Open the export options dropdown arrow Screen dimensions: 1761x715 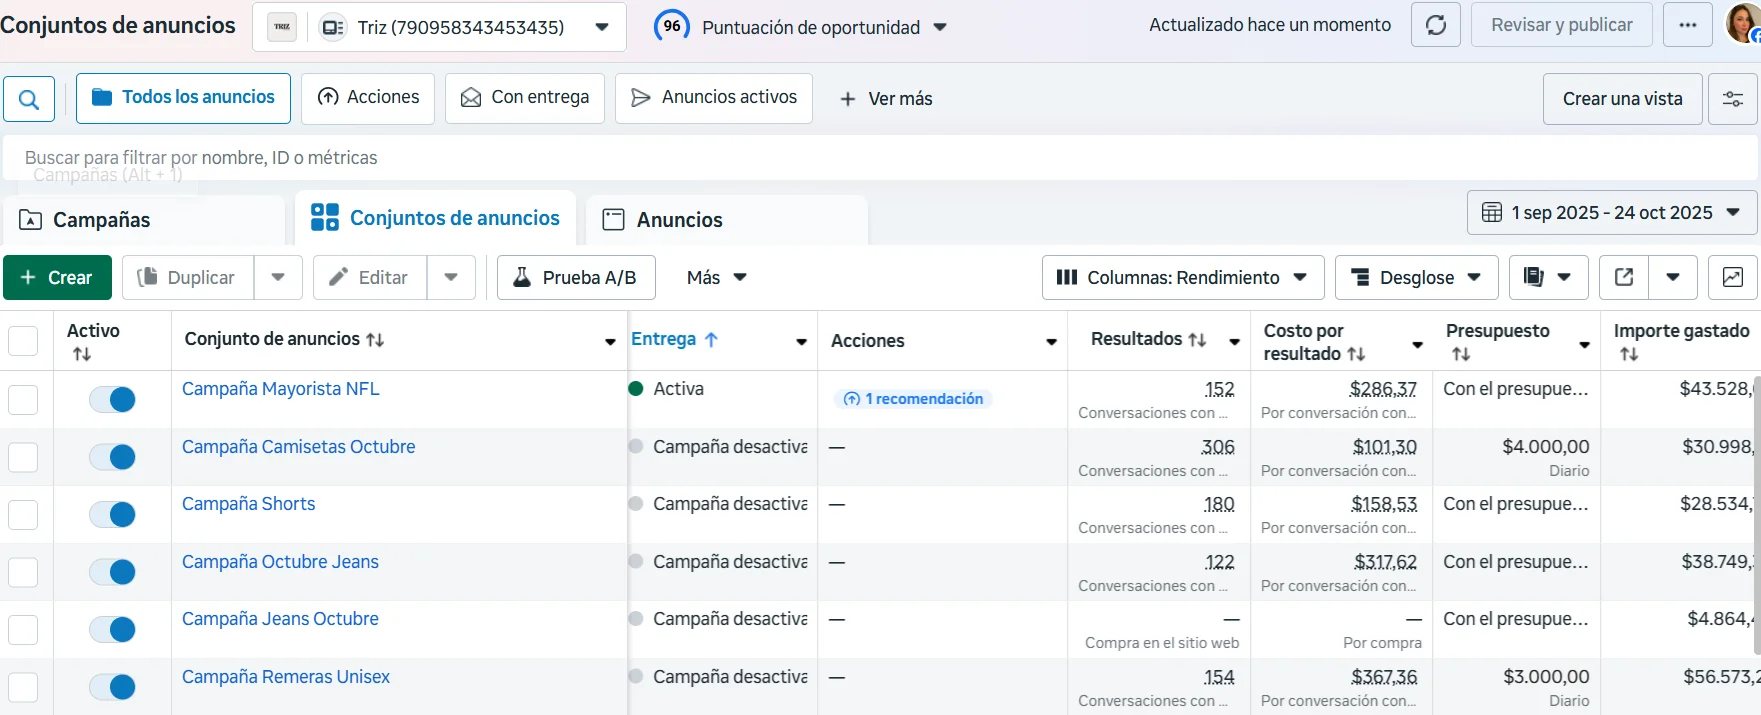[1673, 277]
